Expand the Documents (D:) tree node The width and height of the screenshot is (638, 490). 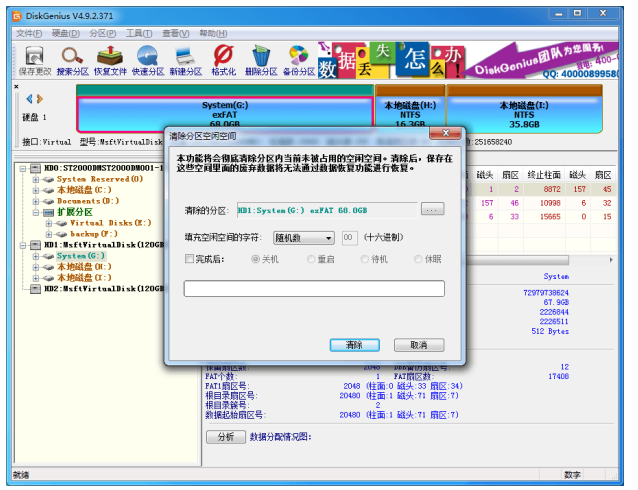click(x=36, y=201)
